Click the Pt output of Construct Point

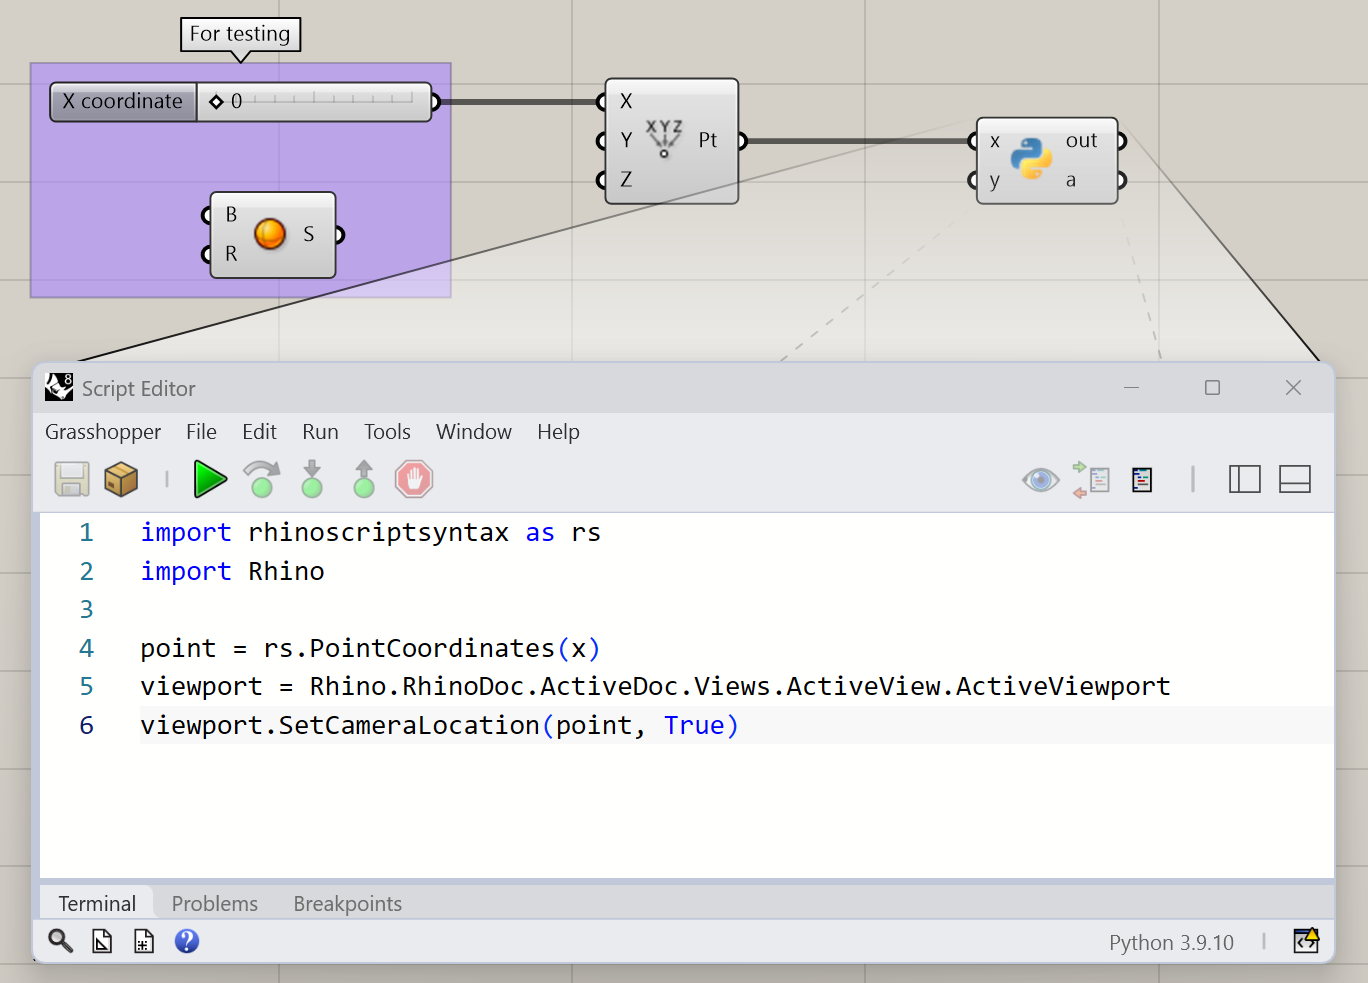tap(708, 140)
